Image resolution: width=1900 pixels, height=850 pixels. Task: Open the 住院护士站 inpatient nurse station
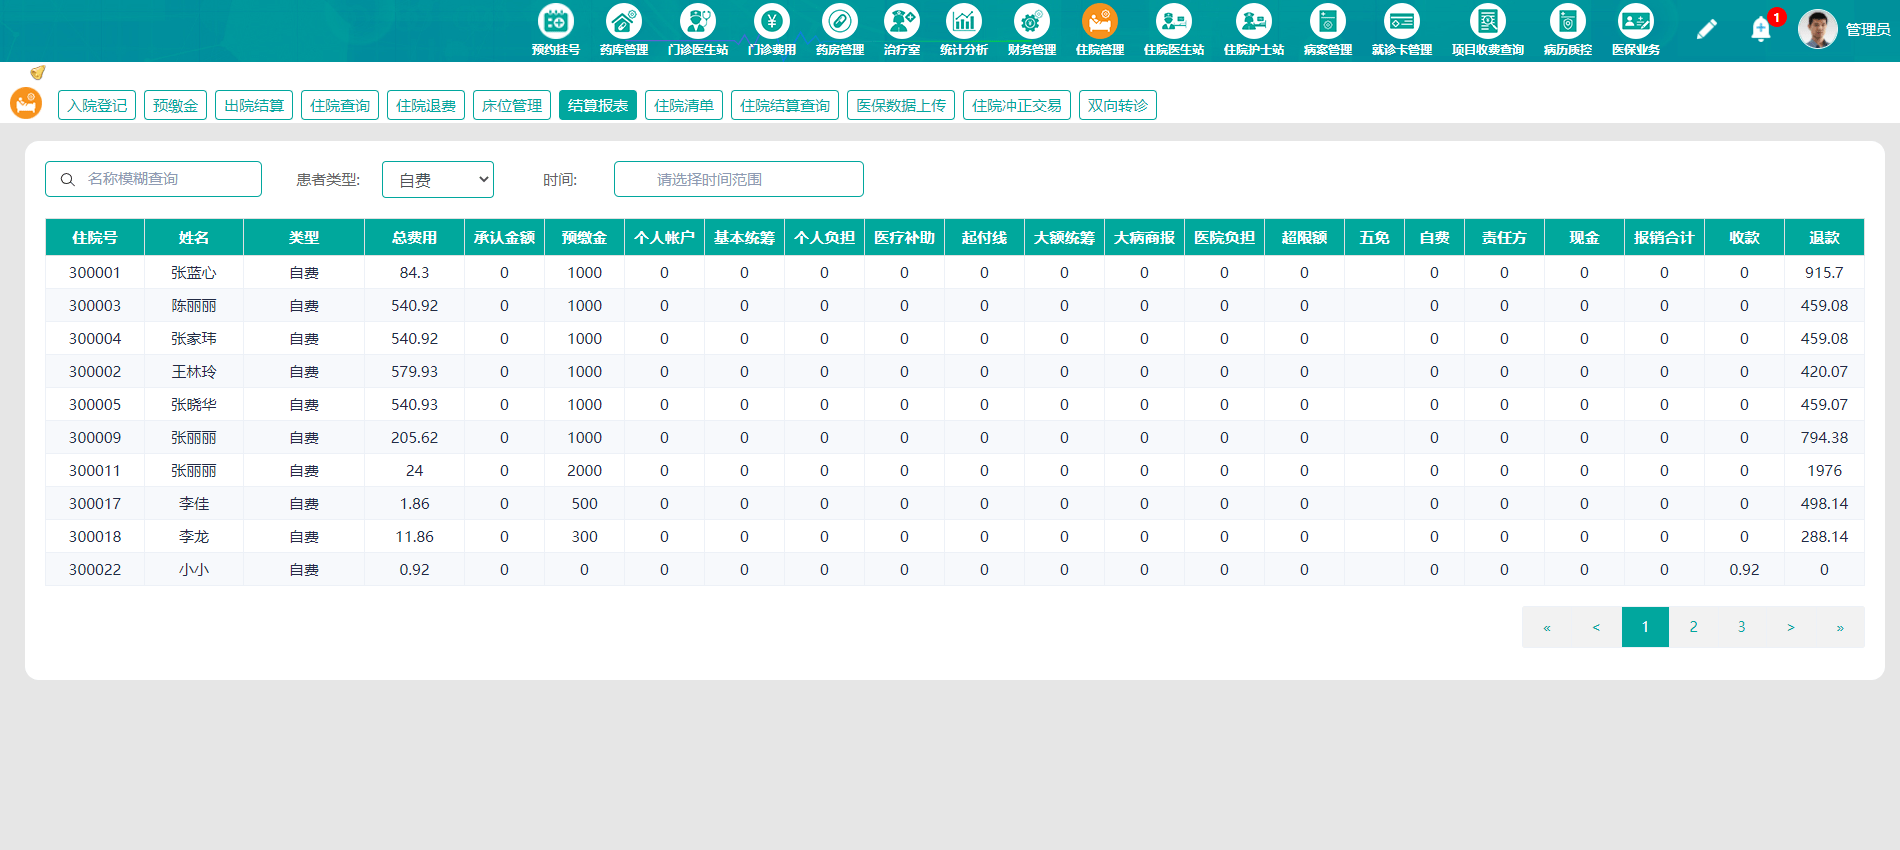click(1254, 30)
